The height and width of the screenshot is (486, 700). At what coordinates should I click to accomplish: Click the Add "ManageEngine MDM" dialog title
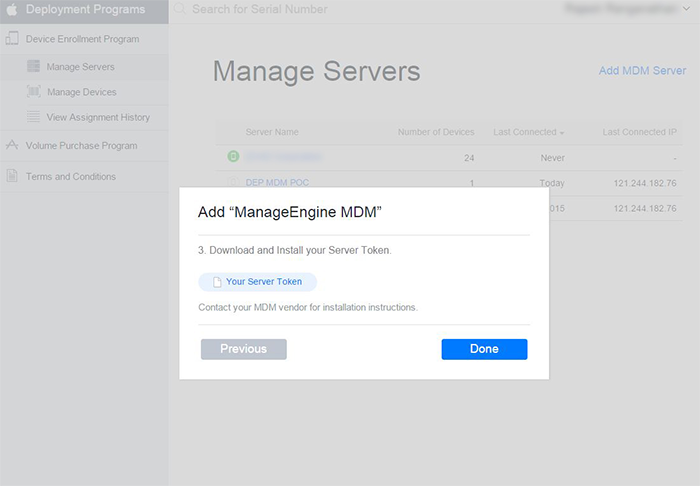[290, 212]
